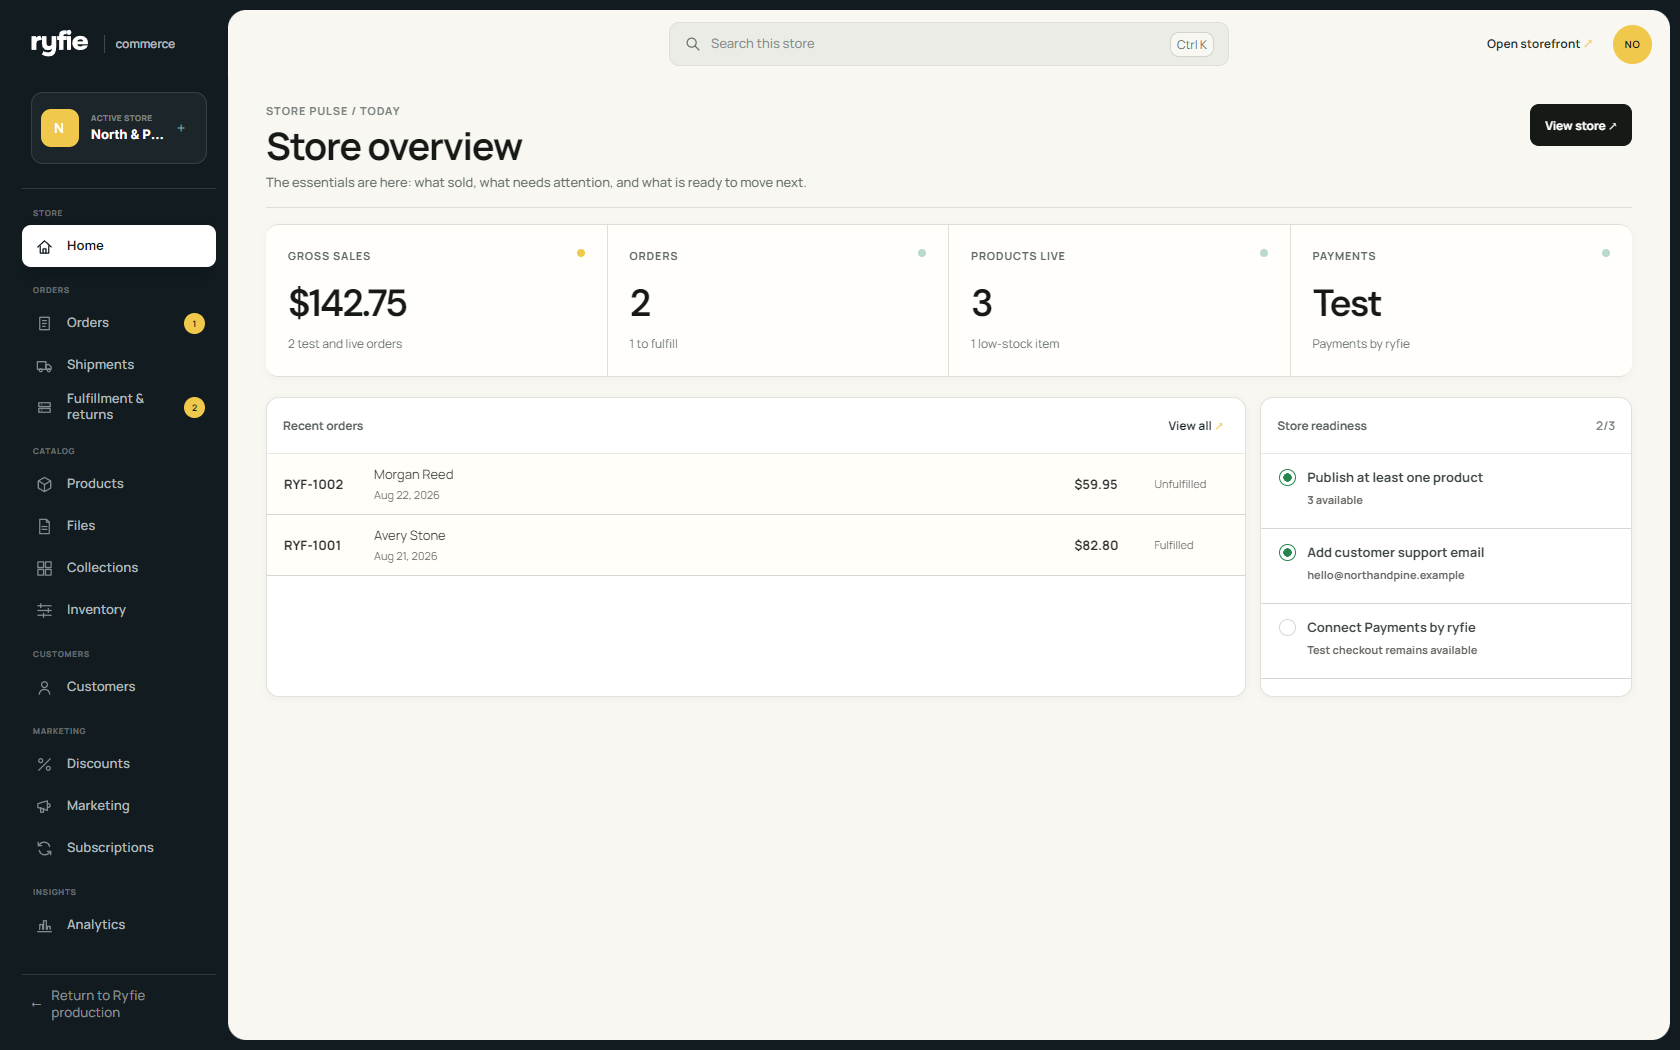The height and width of the screenshot is (1050, 1680).
Task: Click the Orders card showing 2
Action: tap(778, 300)
